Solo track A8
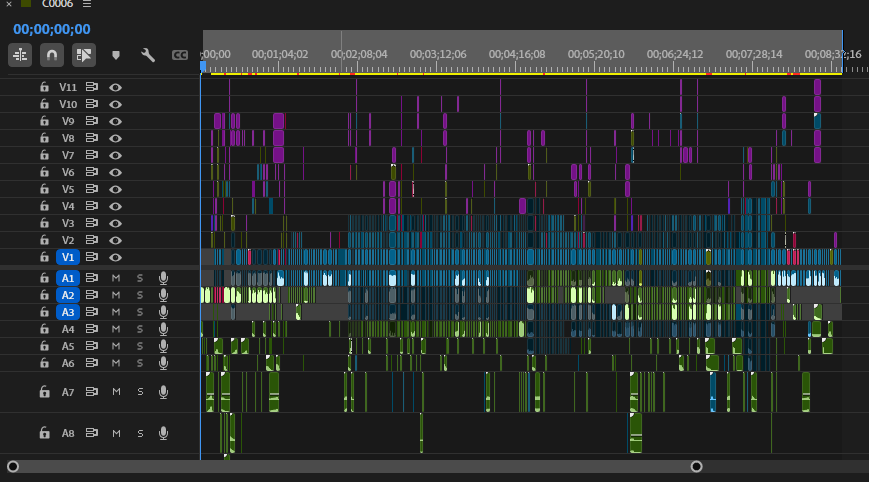Viewport: 869px width, 482px height. pos(140,433)
